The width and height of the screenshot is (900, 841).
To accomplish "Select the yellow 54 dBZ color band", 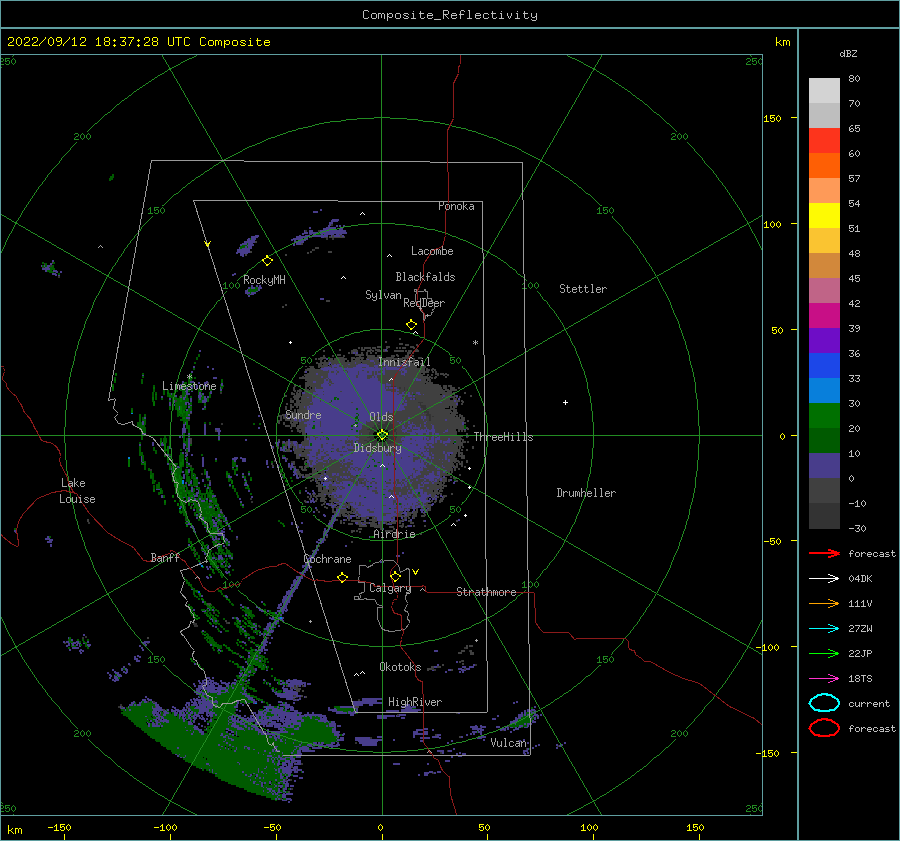I will pyautogui.click(x=824, y=215).
